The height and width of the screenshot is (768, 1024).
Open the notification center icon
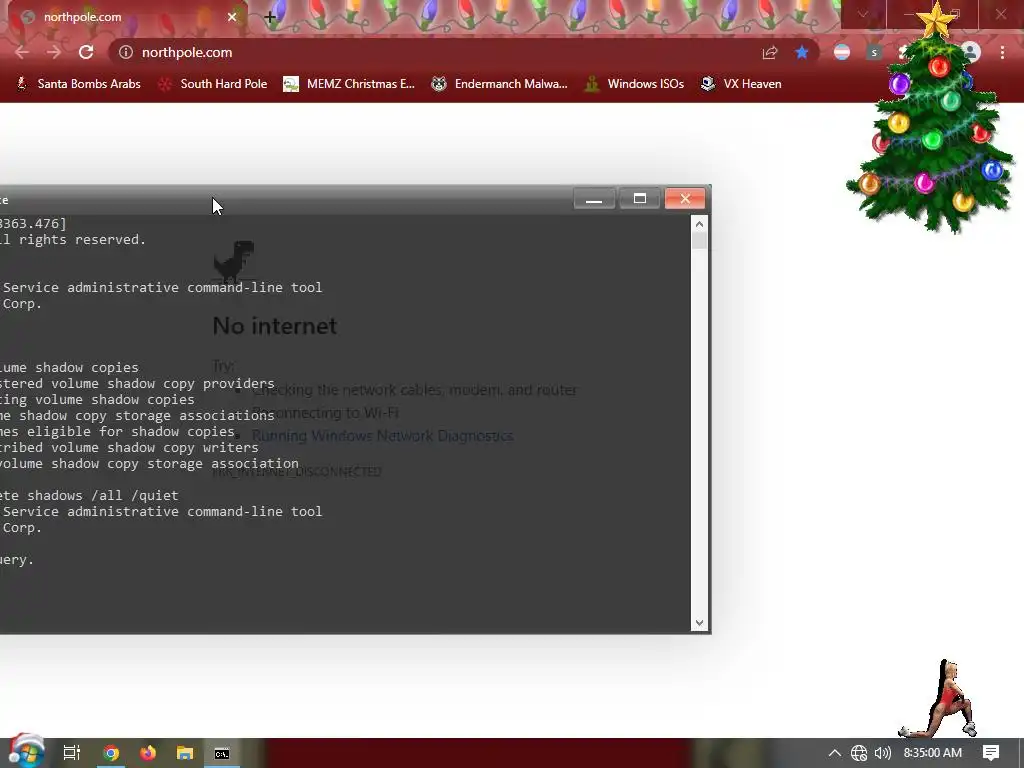(991, 753)
